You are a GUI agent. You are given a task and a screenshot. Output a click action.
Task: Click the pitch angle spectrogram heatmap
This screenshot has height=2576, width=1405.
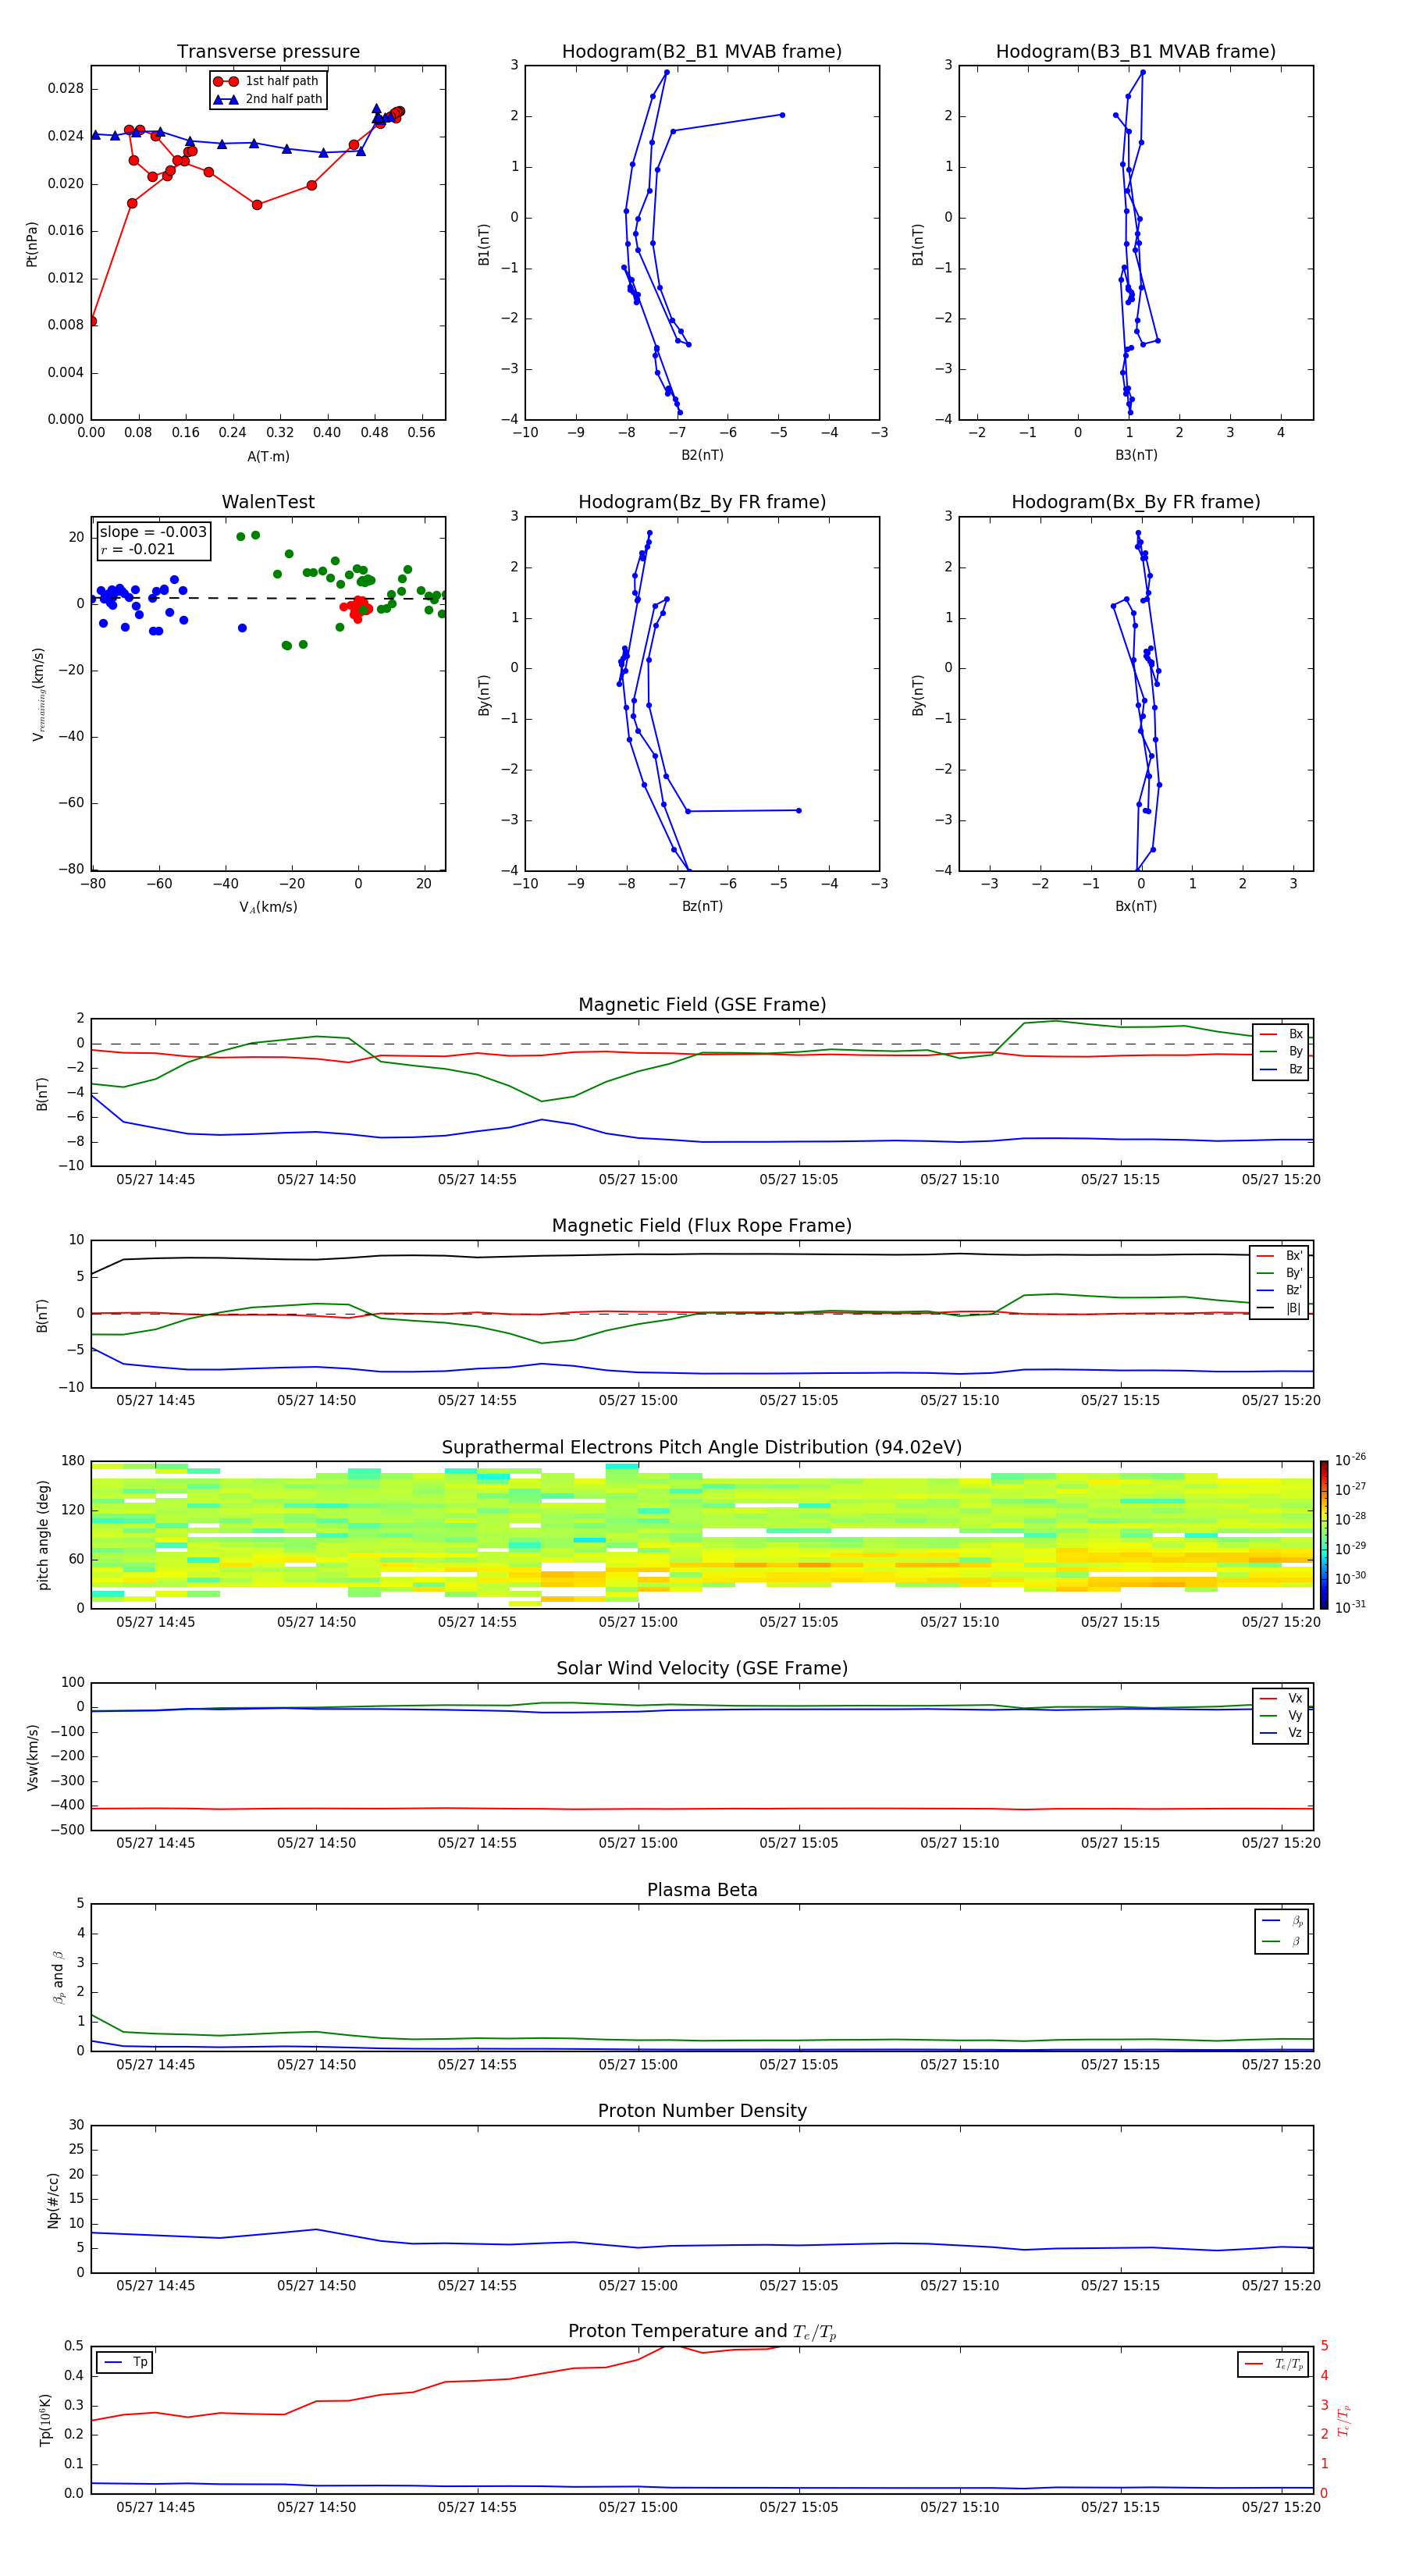pyautogui.click(x=702, y=1534)
